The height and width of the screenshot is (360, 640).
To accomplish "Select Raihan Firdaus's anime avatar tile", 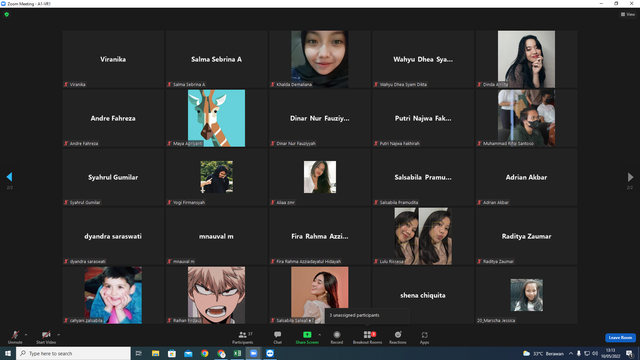I will (216, 295).
